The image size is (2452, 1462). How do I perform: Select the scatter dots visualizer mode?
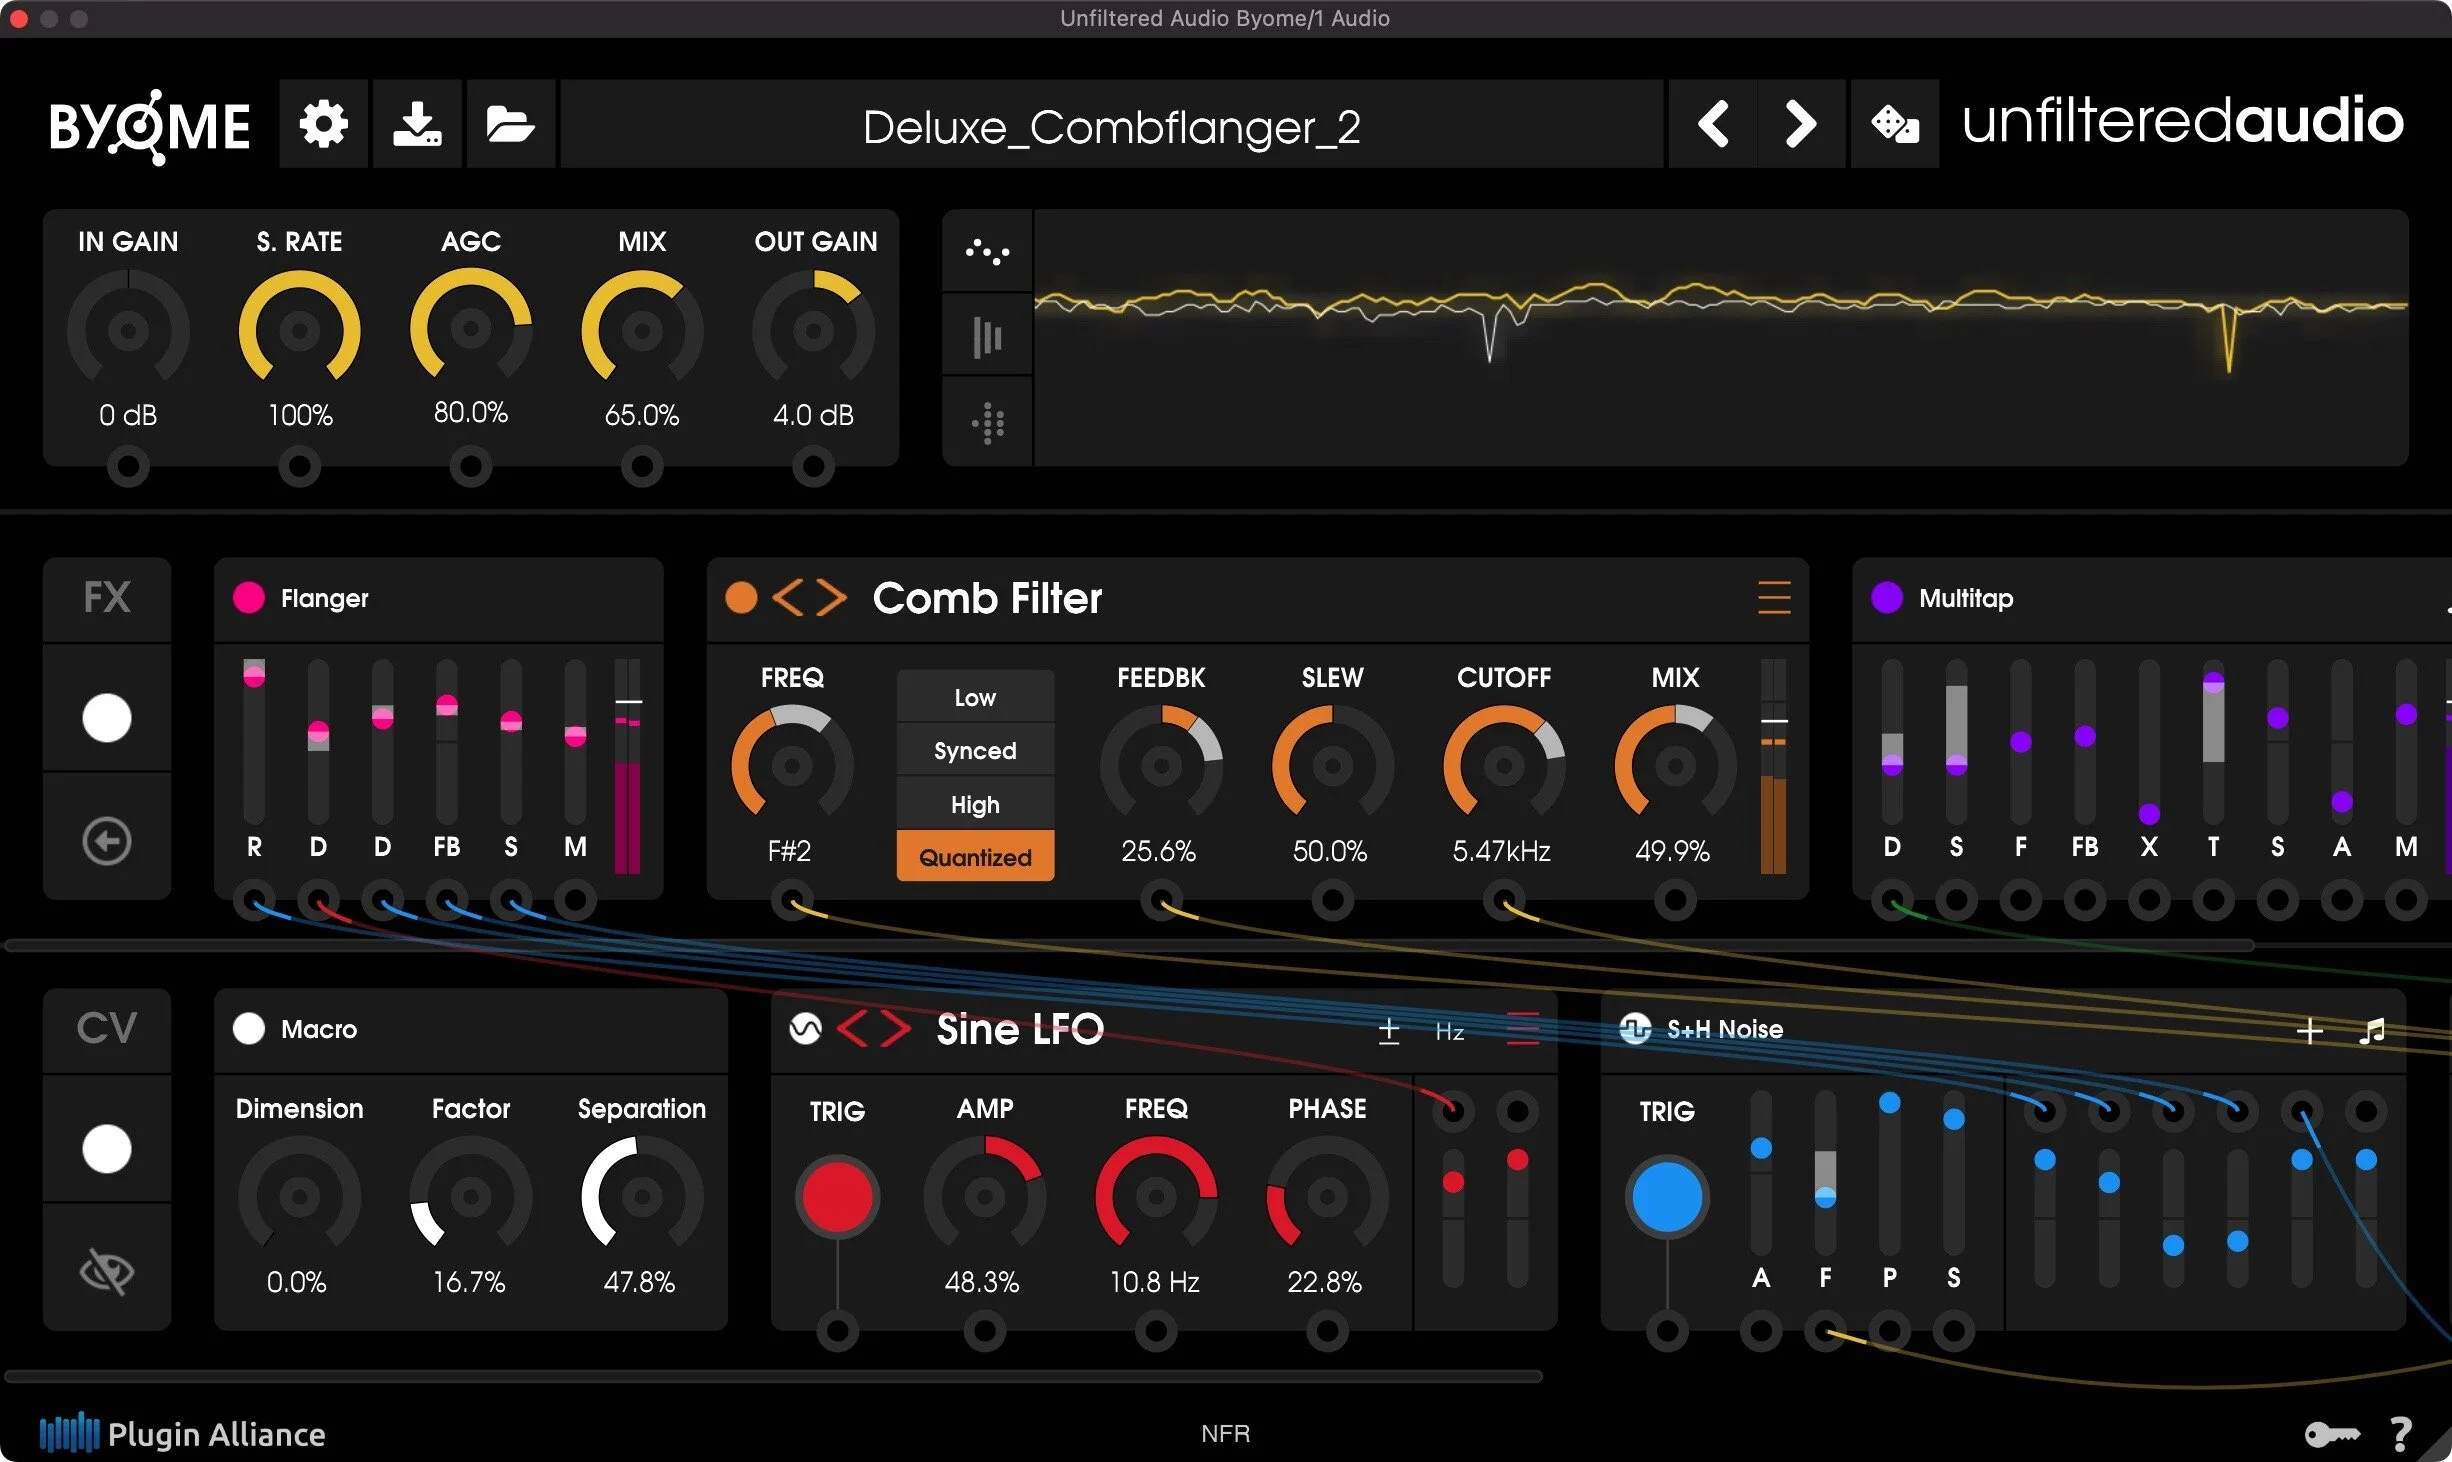click(987, 251)
